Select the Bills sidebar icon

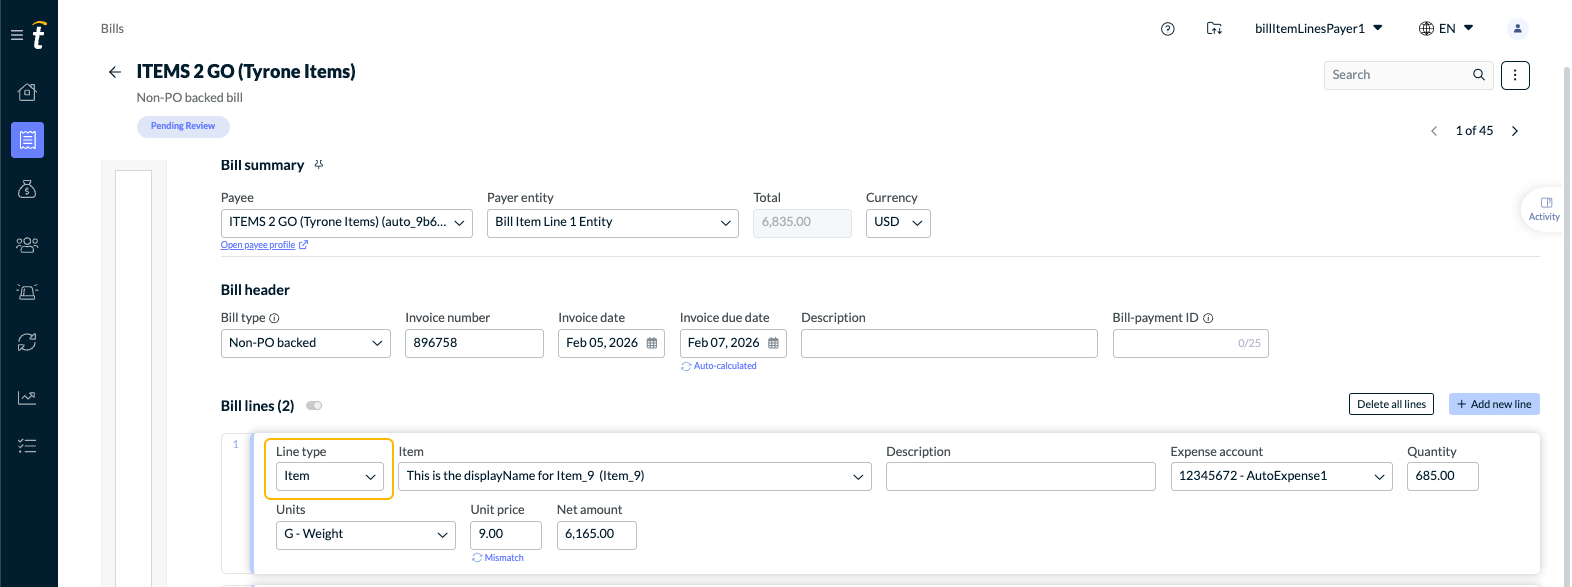coord(27,140)
